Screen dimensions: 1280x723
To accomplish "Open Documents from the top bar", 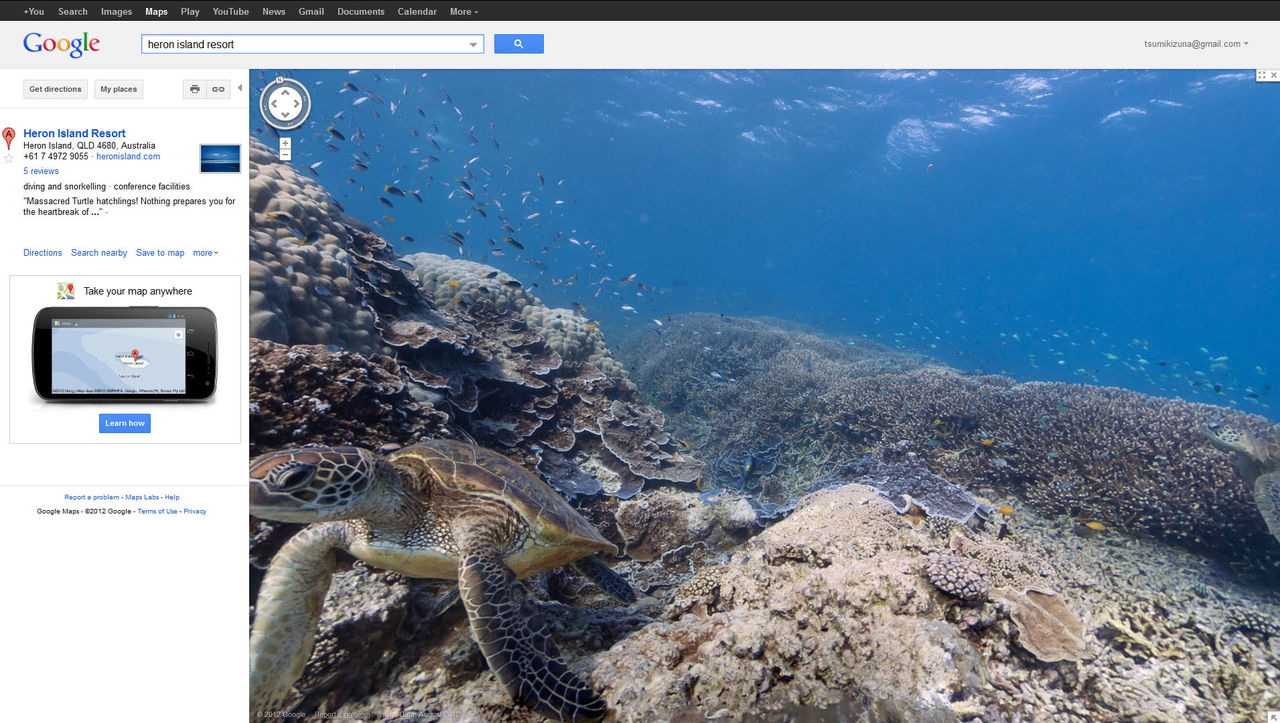I will (361, 11).
